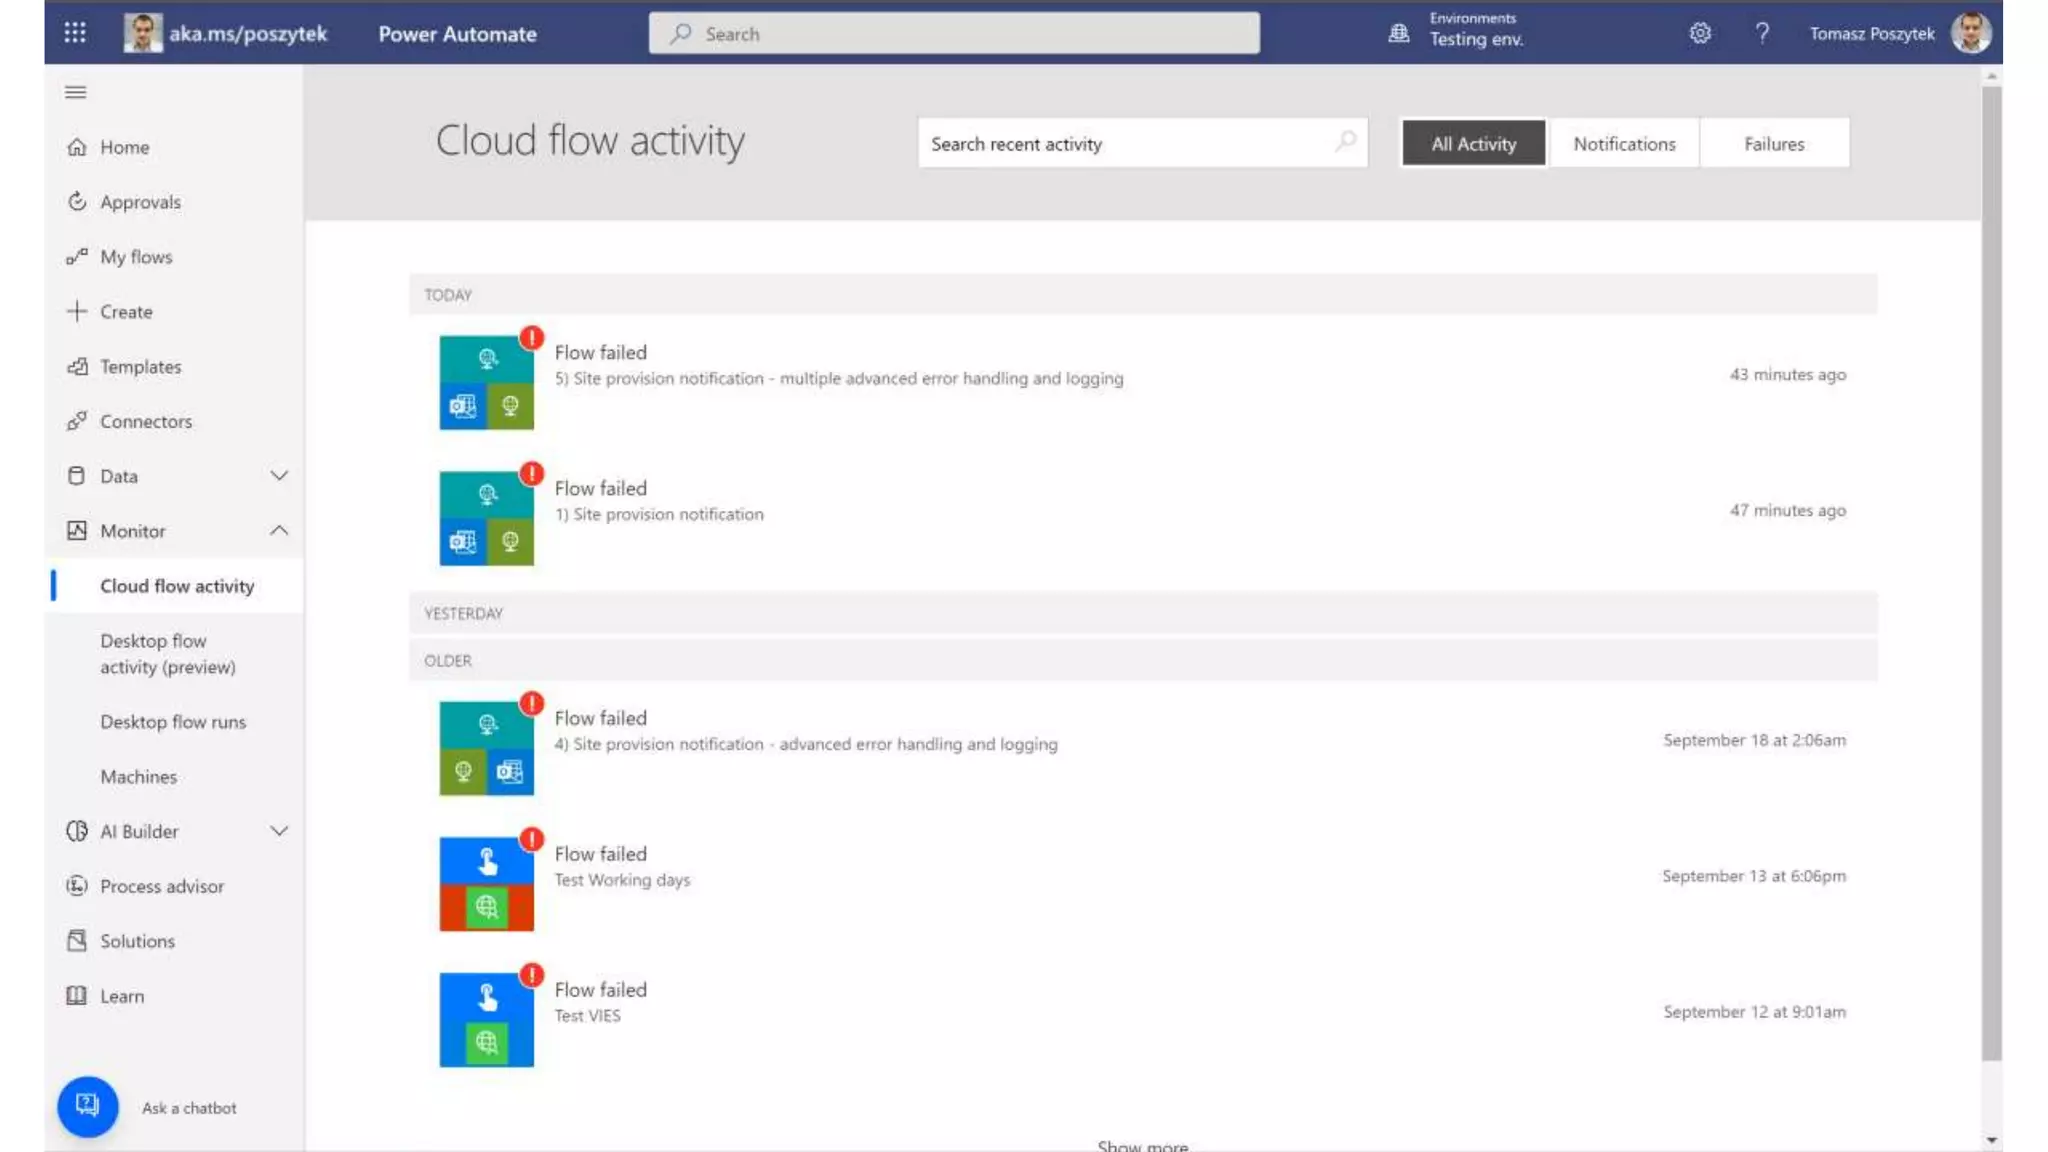Click the Environments picker icon
The width and height of the screenshot is (2048, 1152).
pyautogui.click(x=1399, y=33)
